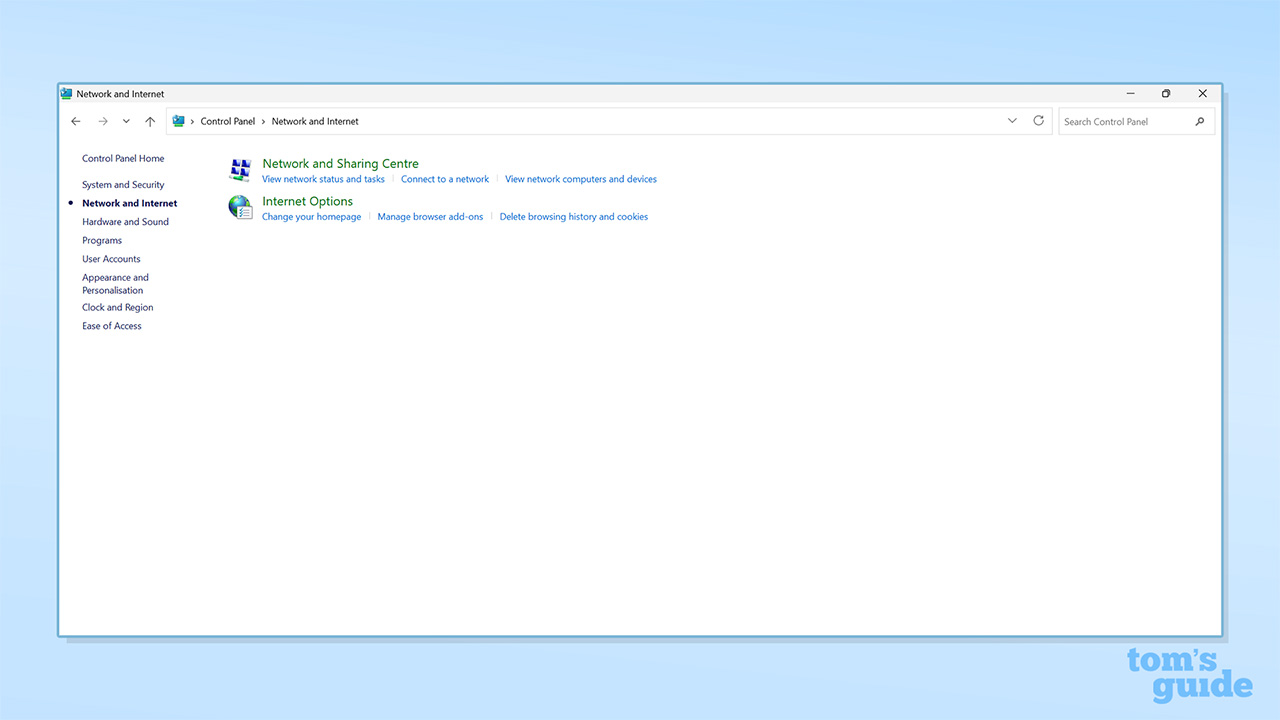
Task: Click Manage browser add-ons link
Action: point(430,217)
